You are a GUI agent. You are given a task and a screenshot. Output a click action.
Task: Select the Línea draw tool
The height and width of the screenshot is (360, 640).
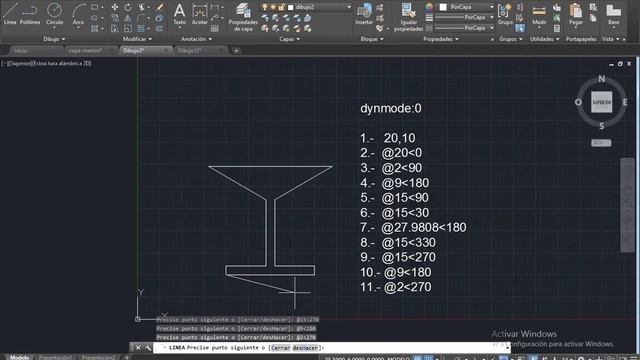click(10, 13)
